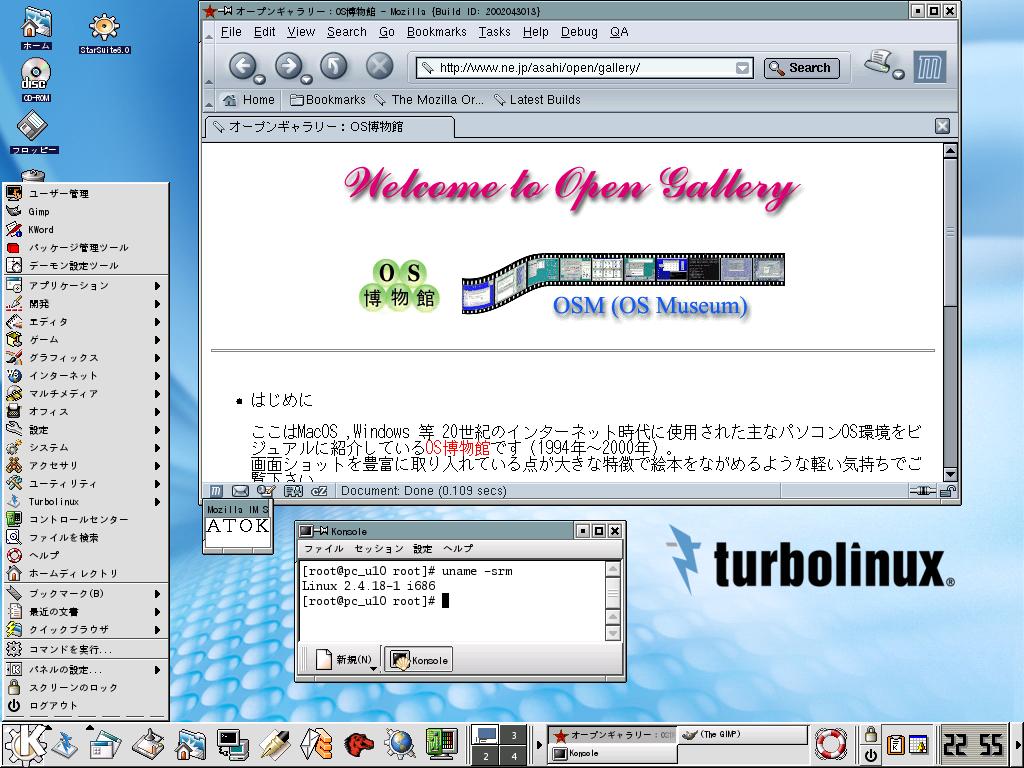Launch the pen-nib panel icon
Image resolution: width=1024 pixels, height=768 pixels.
274,745
